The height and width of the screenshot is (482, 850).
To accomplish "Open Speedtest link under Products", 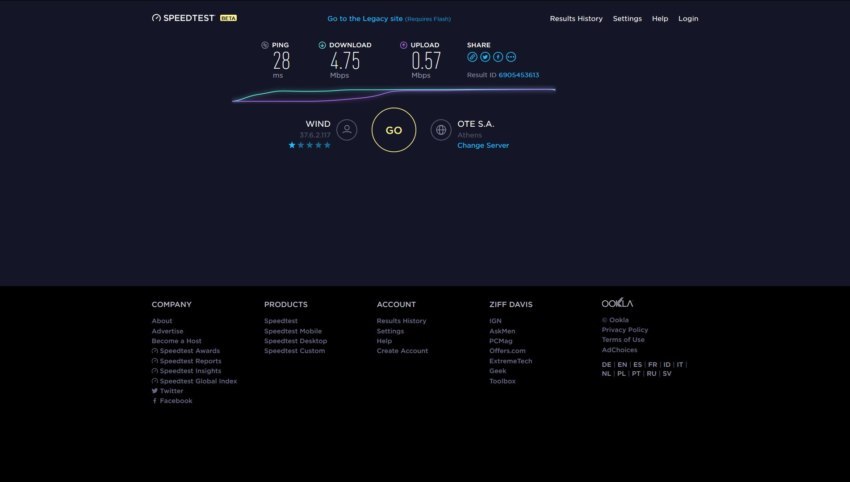I will point(281,321).
